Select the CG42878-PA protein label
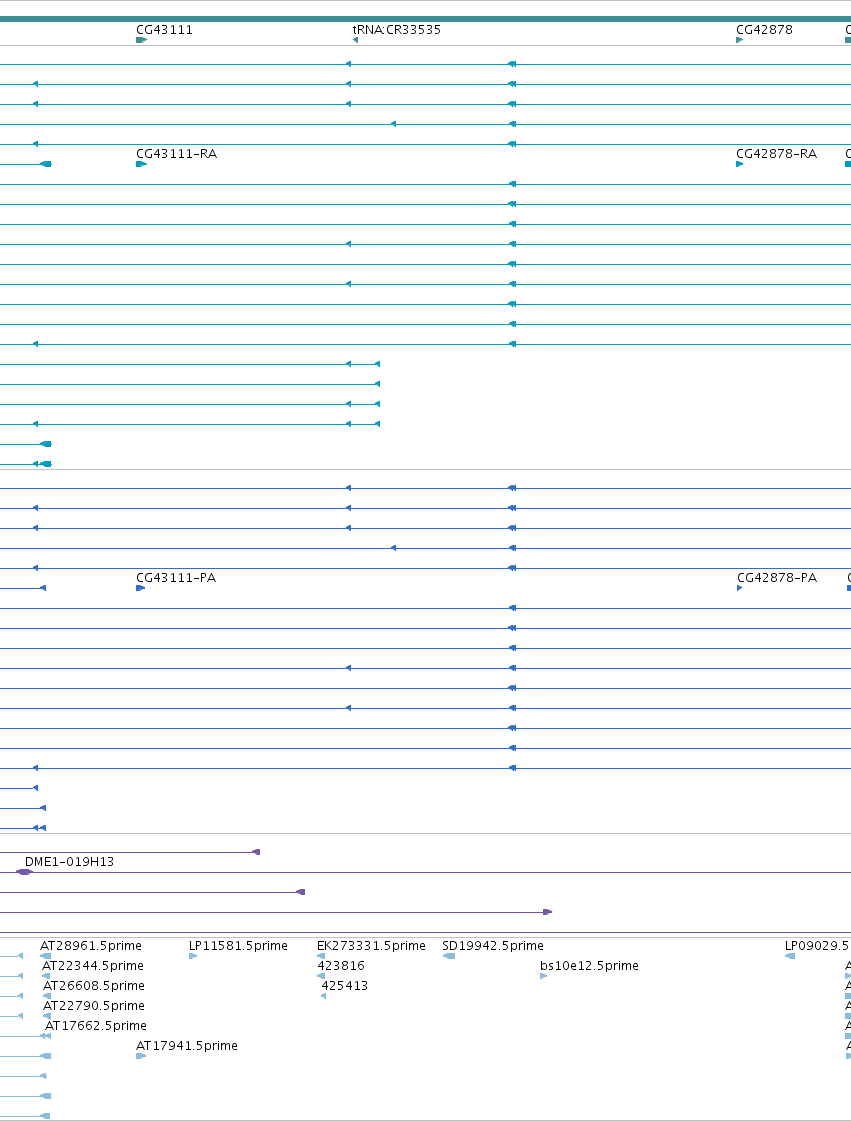Viewport: 851px width, 1121px height. 777,578
